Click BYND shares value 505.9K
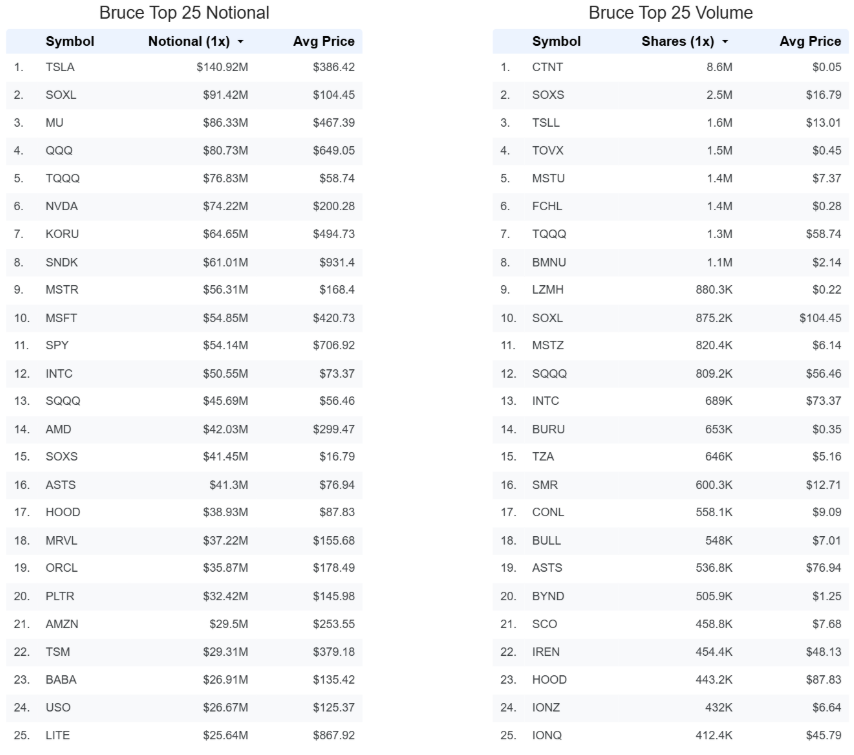854x755 pixels. [x=713, y=596]
